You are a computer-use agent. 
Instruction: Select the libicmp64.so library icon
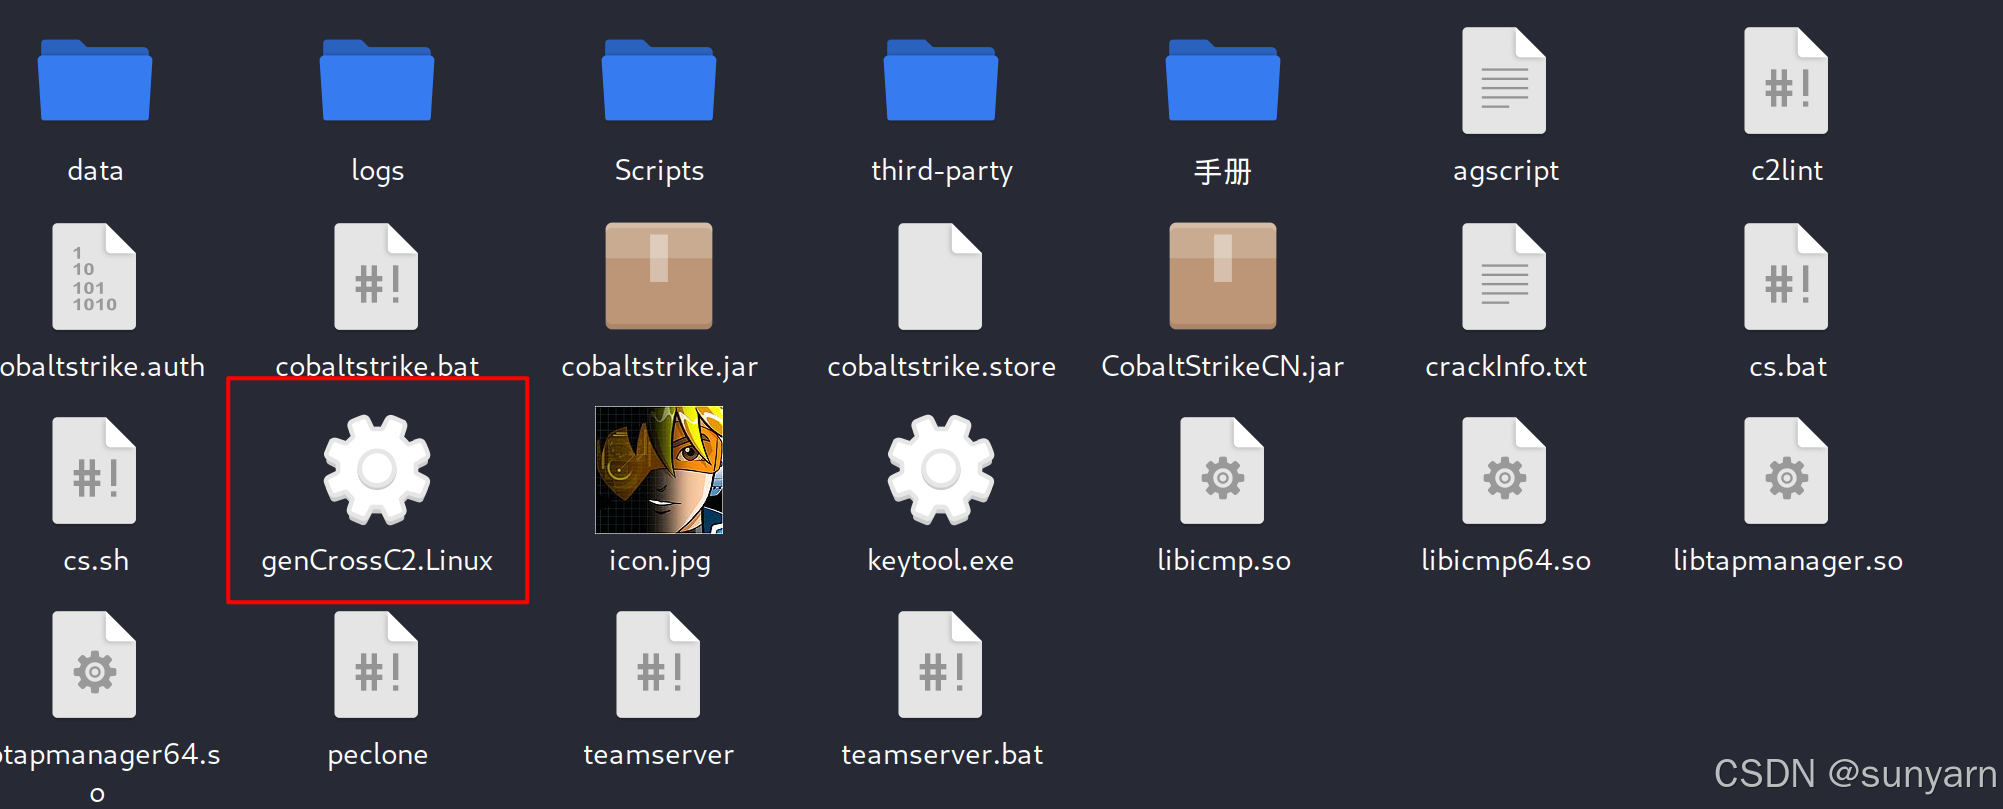pyautogui.click(x=1504, y=470)
